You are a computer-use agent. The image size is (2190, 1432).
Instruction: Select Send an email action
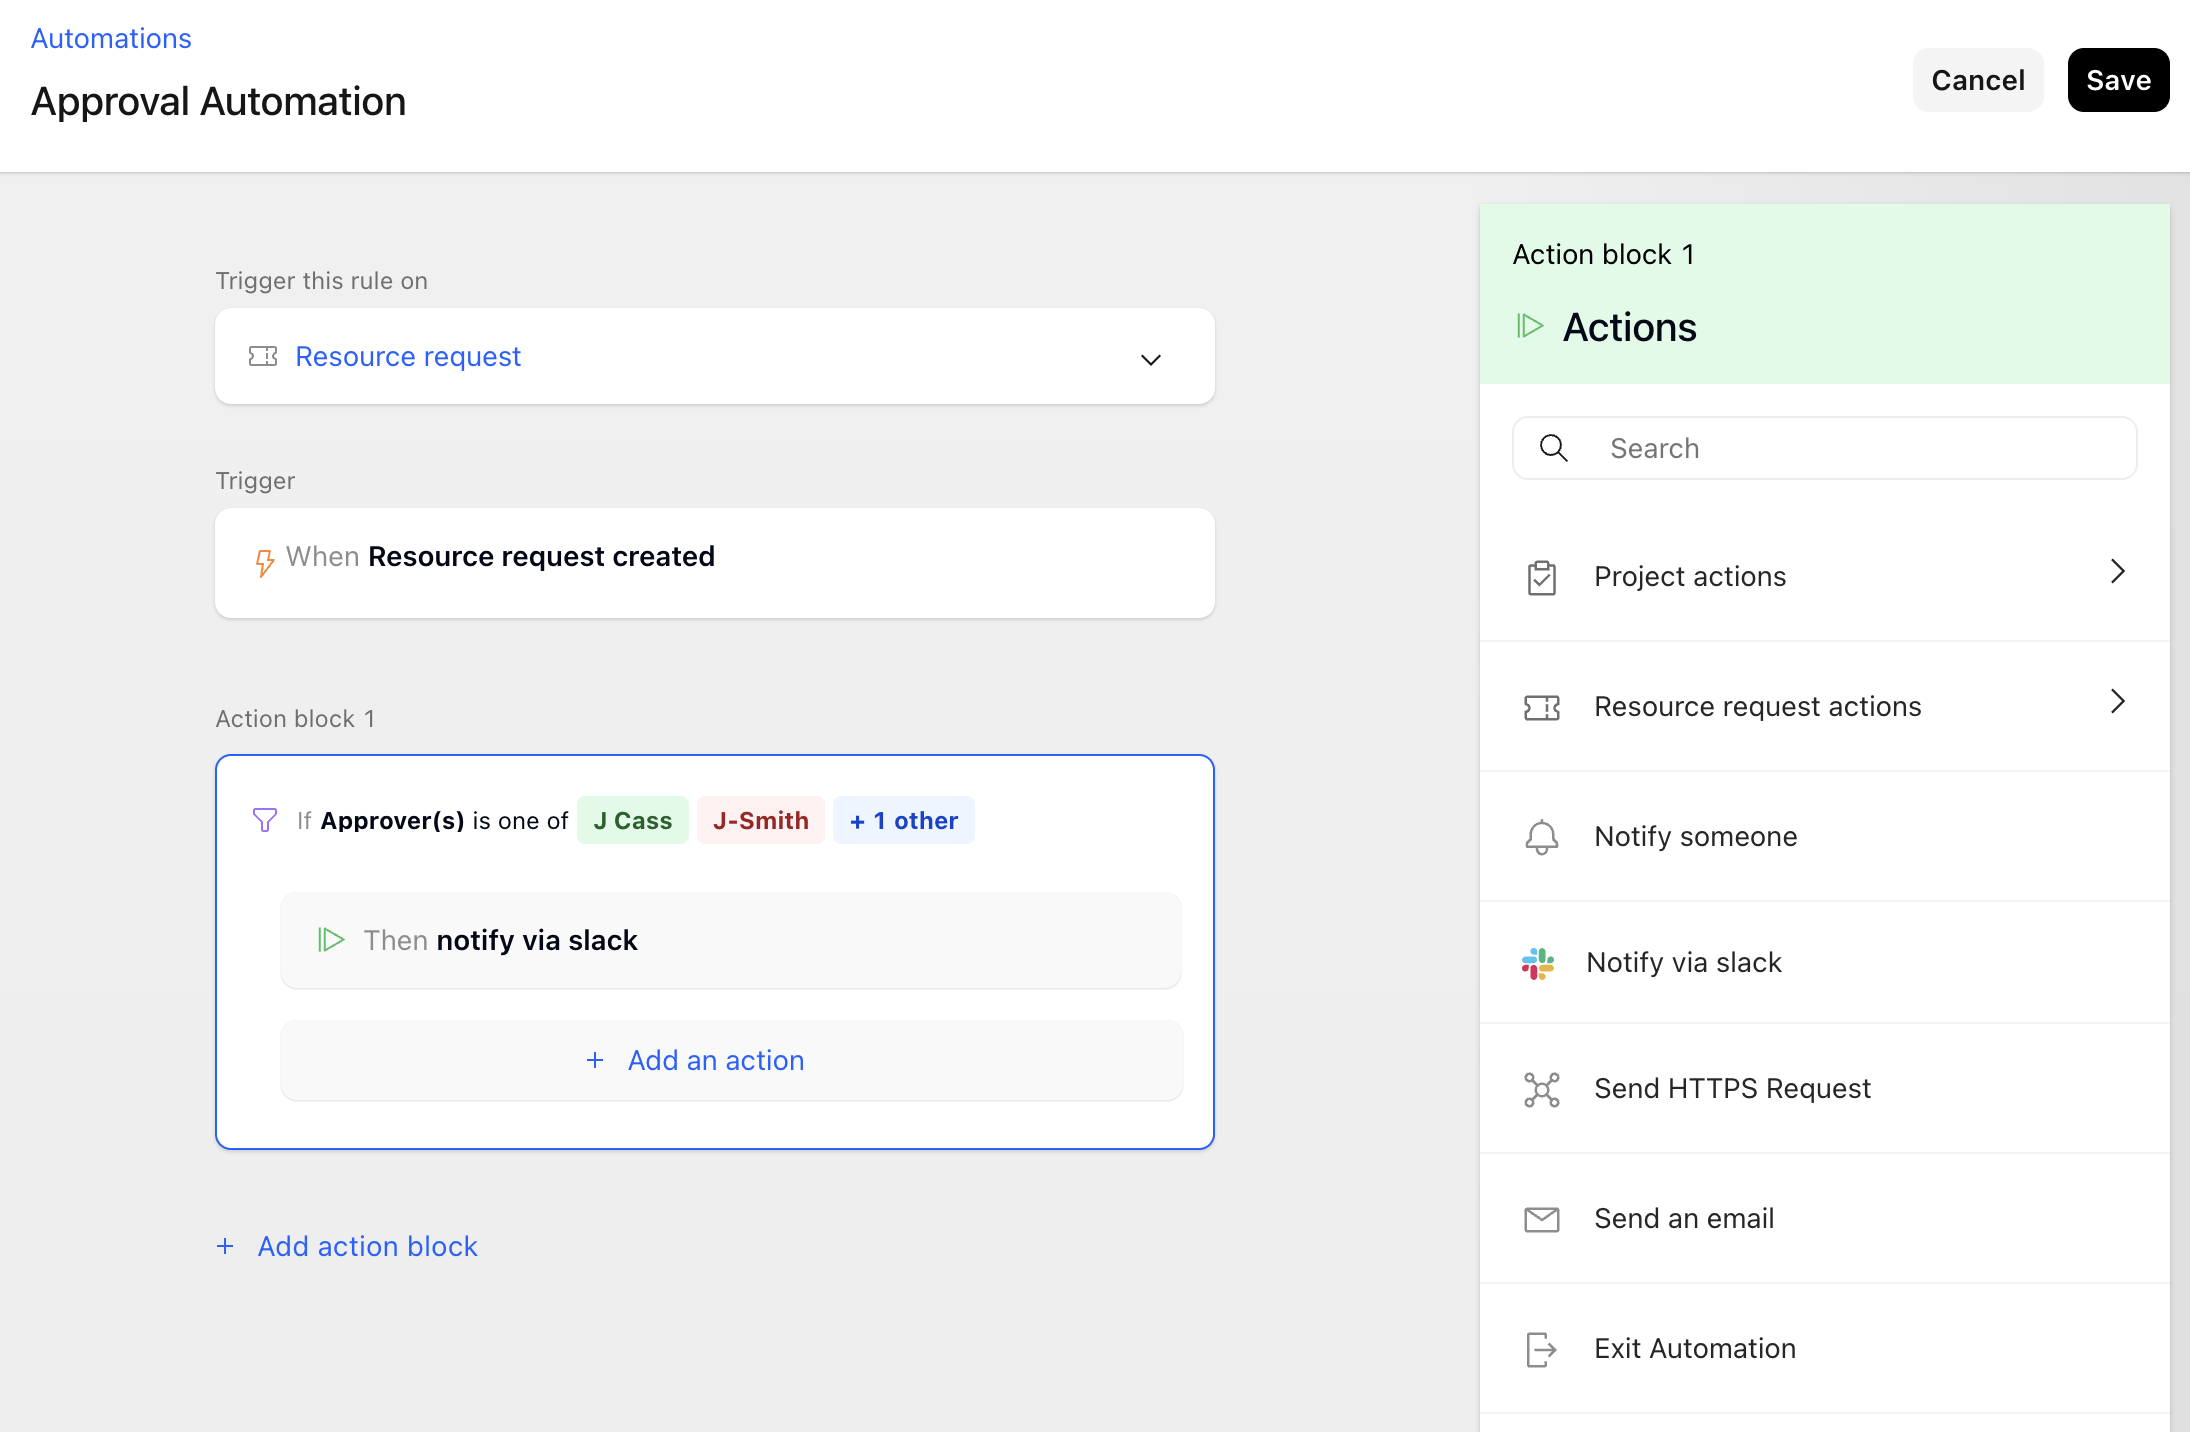point(1684,1219)
